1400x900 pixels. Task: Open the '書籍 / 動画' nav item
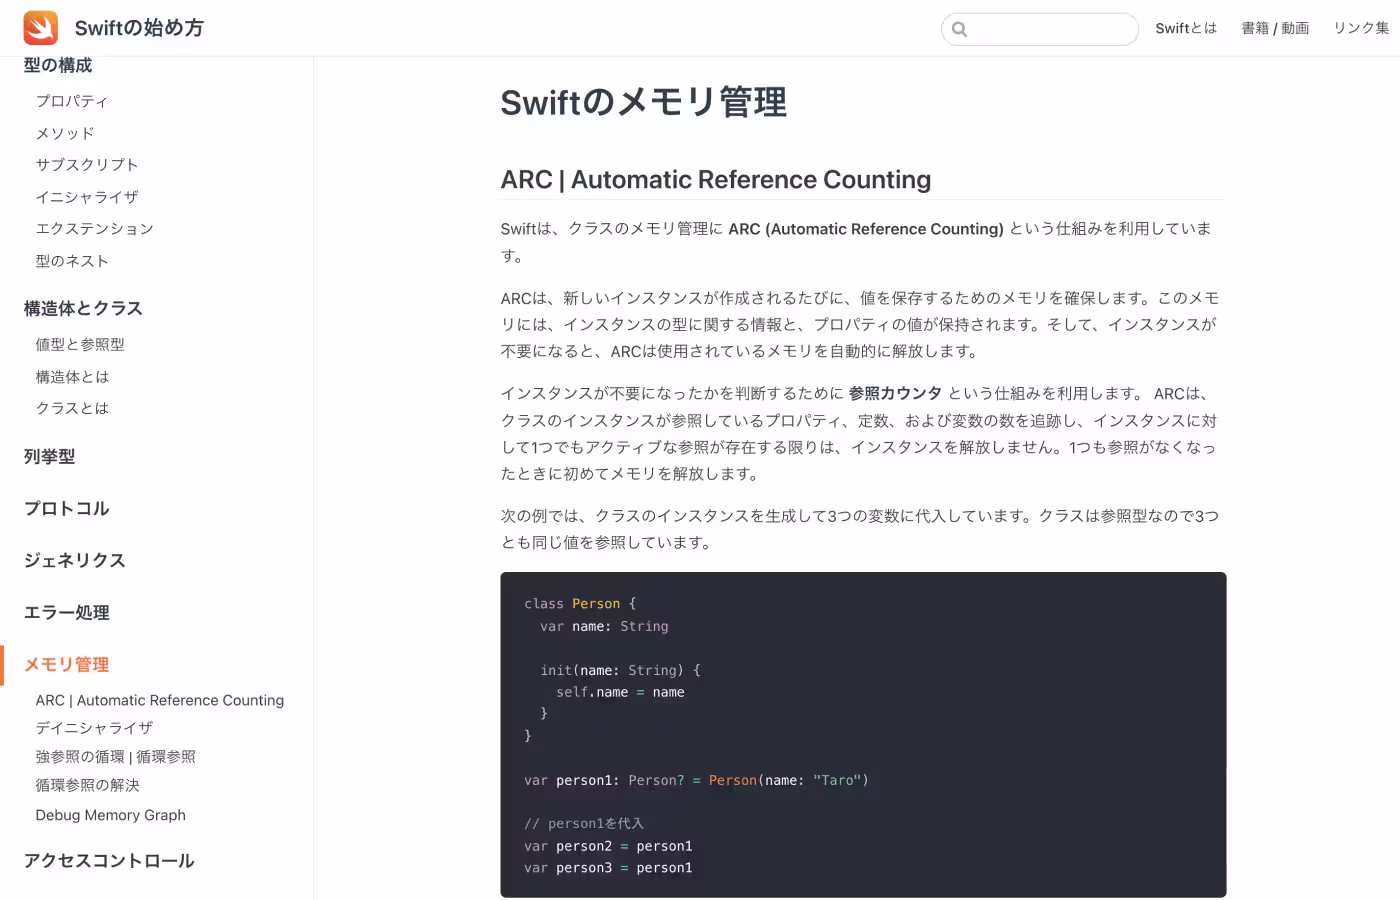1275,28
